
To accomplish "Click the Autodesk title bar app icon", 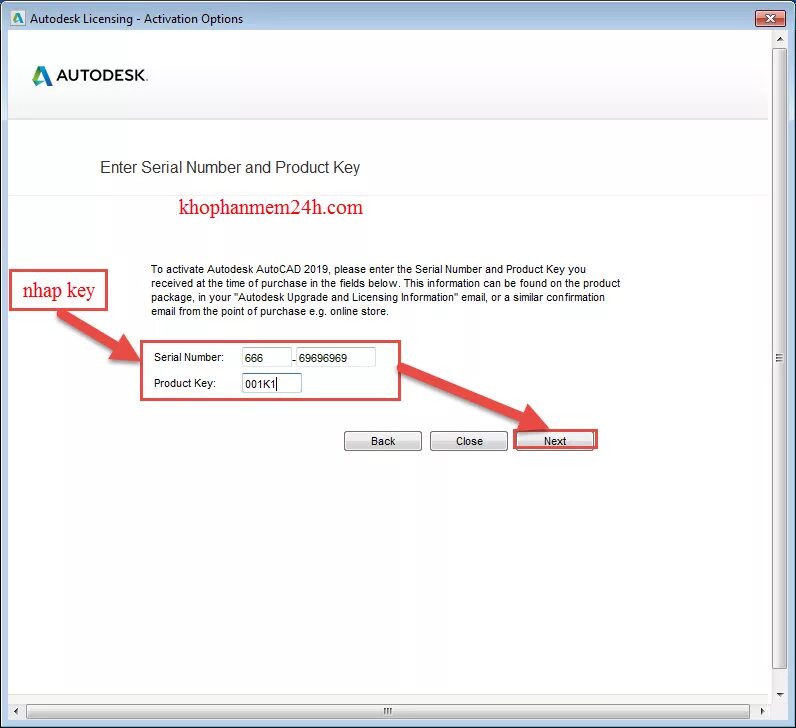I will pyautogui.click(x=18, y=18).
